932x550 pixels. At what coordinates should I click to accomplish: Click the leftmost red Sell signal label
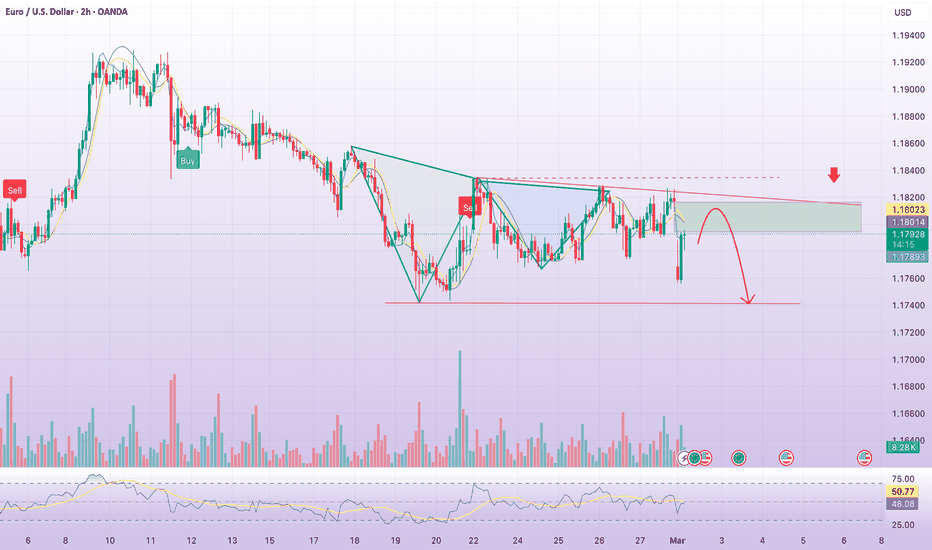click(x=15, y=189)
